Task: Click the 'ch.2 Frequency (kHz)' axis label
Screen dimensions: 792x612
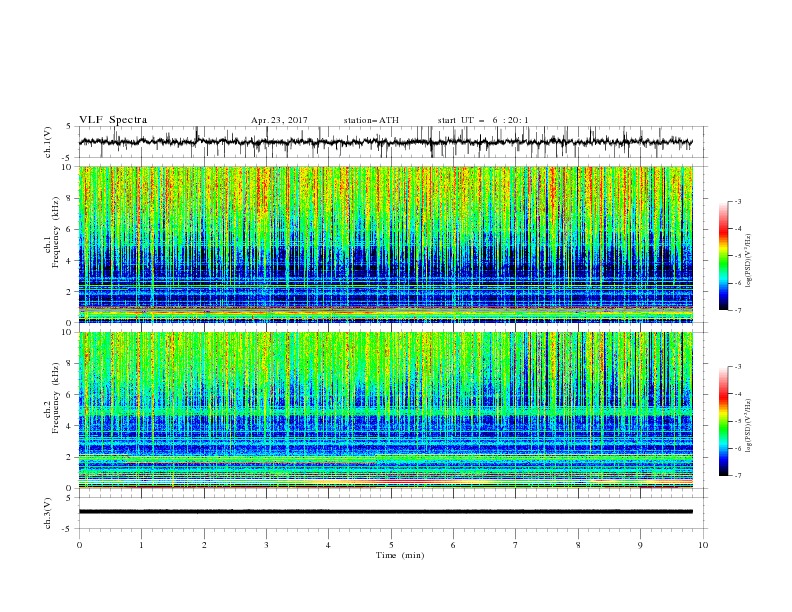Action: (52, 398)
